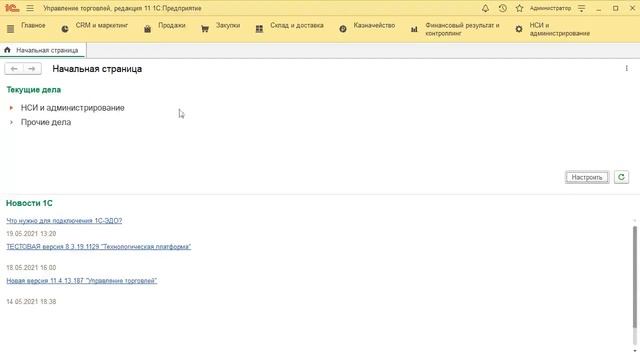Image resolution: width=640 pixels, height=360 pixels.
Task: Expand the Прочие дела group
Action: click(11, 122)
